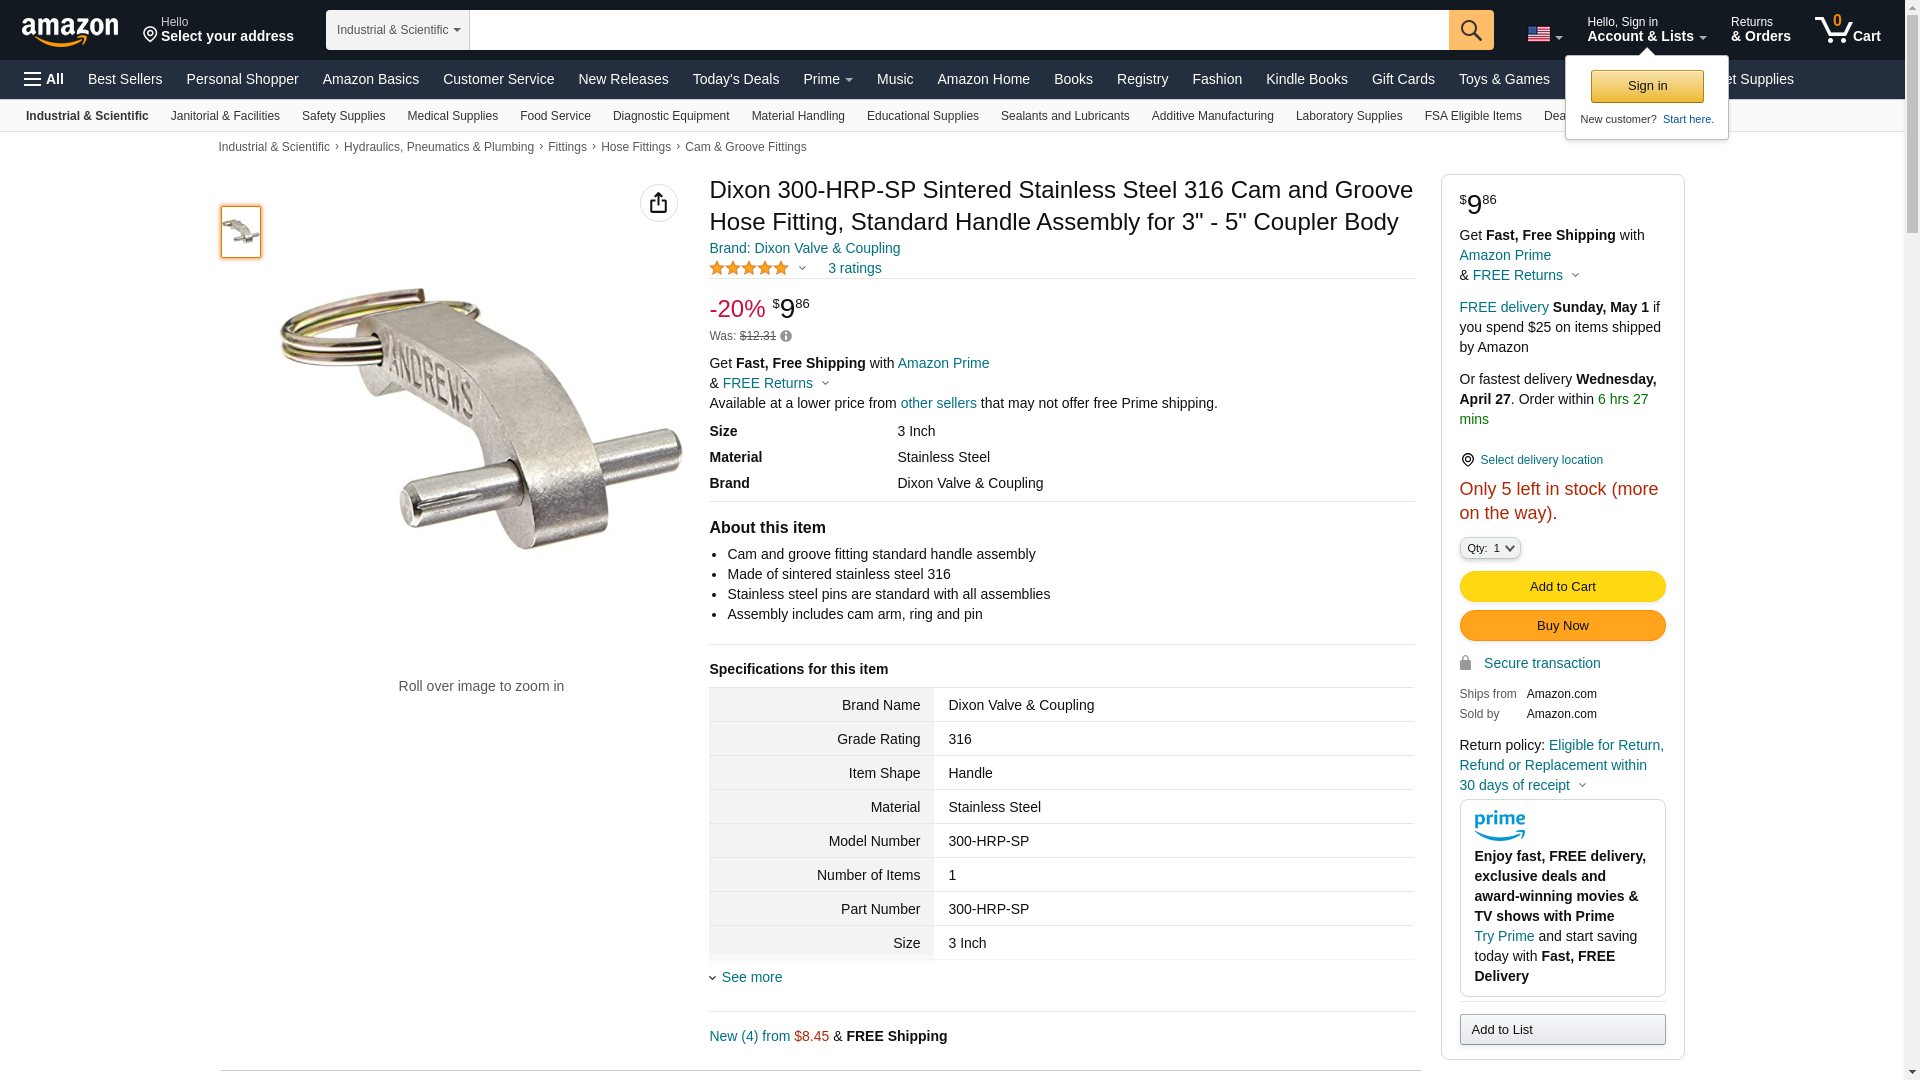The image size is (1920, 1080).
Task: Select the Safety Supplies category tab
Action: (x=343, y=116)
